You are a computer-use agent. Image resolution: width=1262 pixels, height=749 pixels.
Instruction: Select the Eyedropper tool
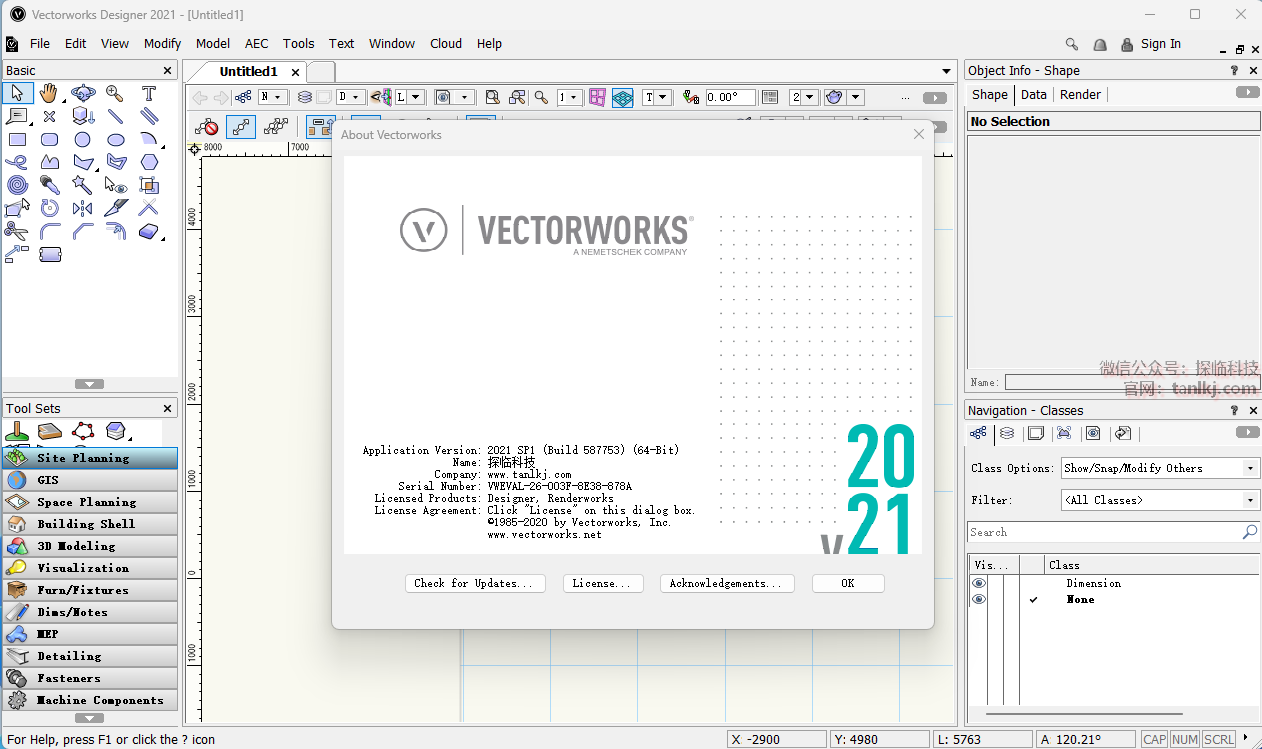(49, 185)
